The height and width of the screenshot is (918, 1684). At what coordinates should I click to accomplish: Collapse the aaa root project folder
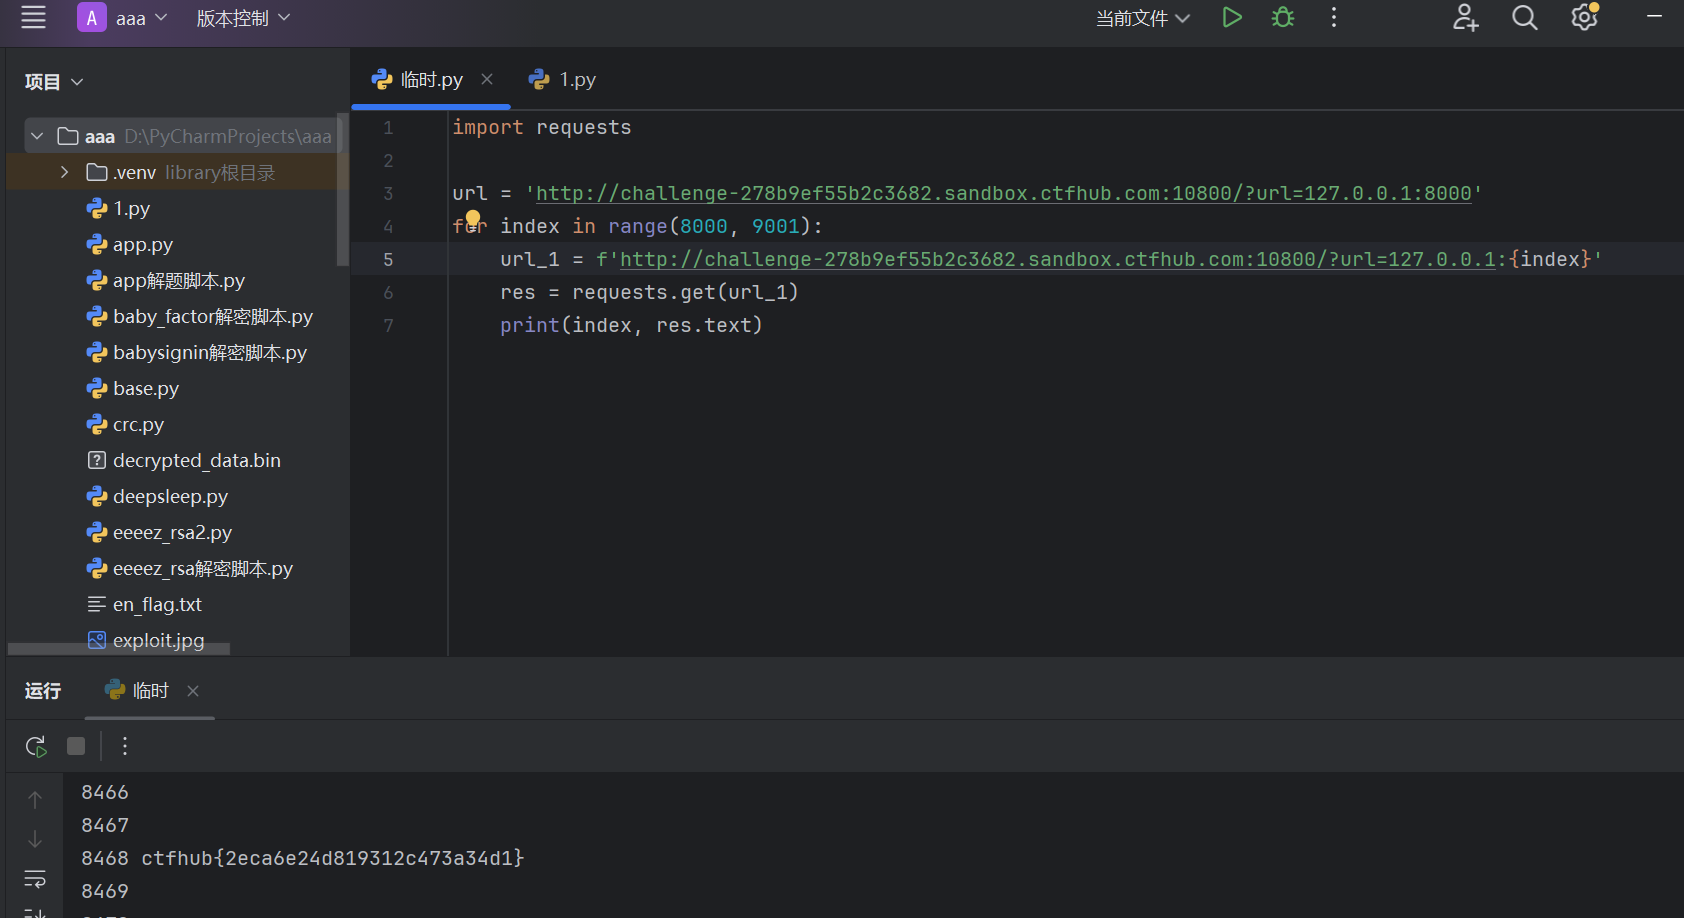37,136
